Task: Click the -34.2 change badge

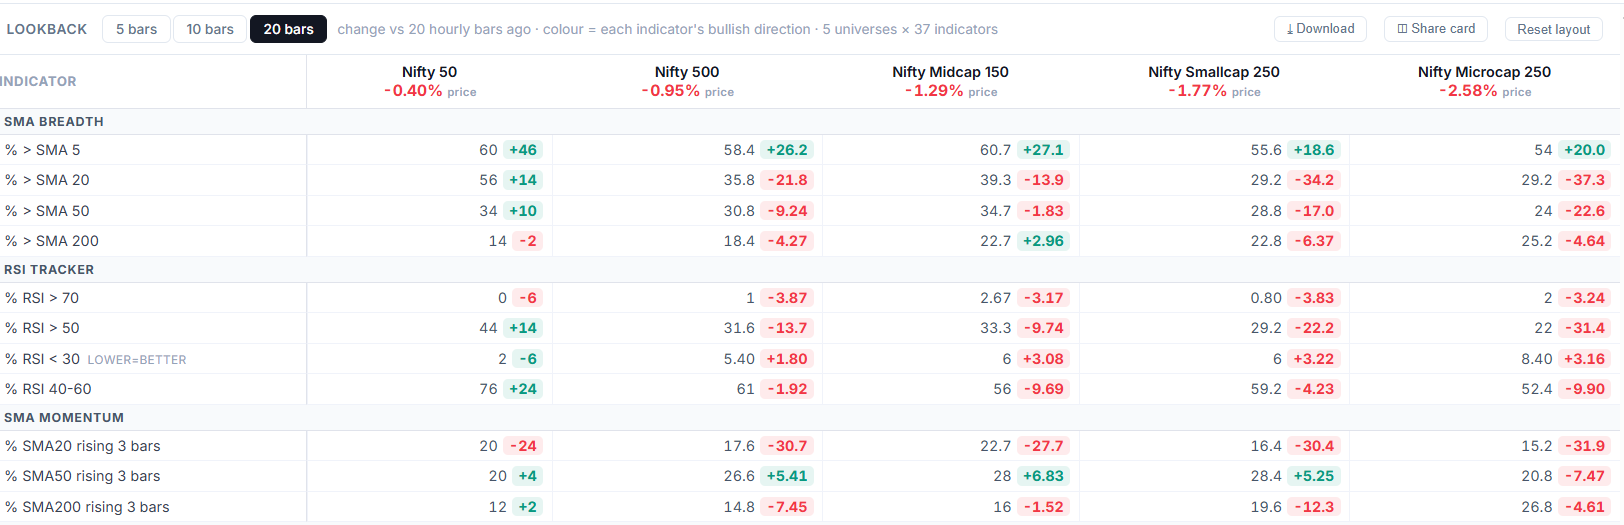Action: [1314, 180]
